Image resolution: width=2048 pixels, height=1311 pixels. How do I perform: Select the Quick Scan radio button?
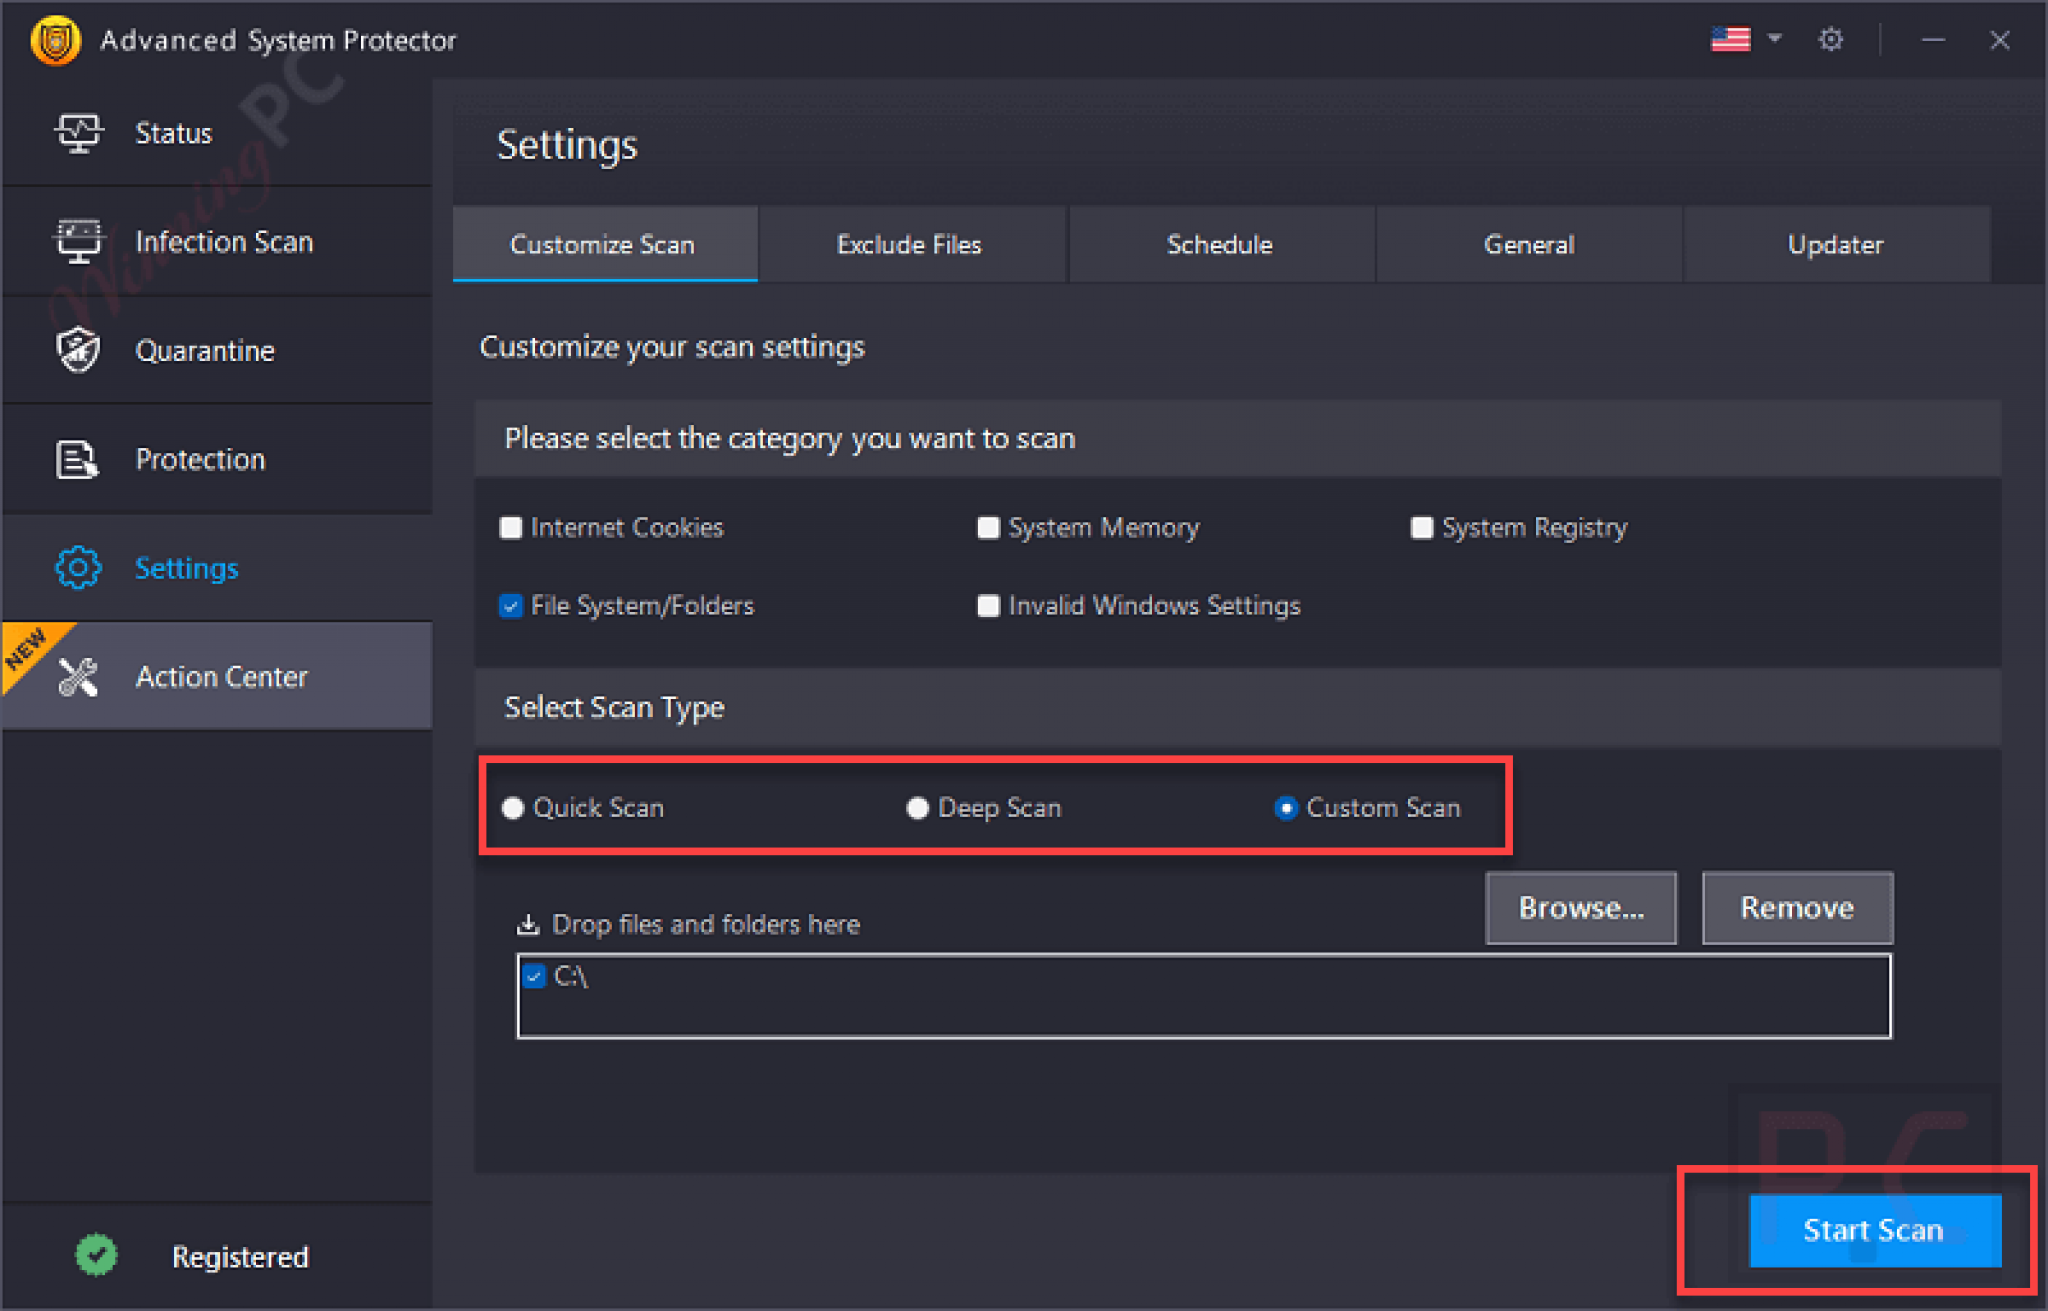pos(513,808)
